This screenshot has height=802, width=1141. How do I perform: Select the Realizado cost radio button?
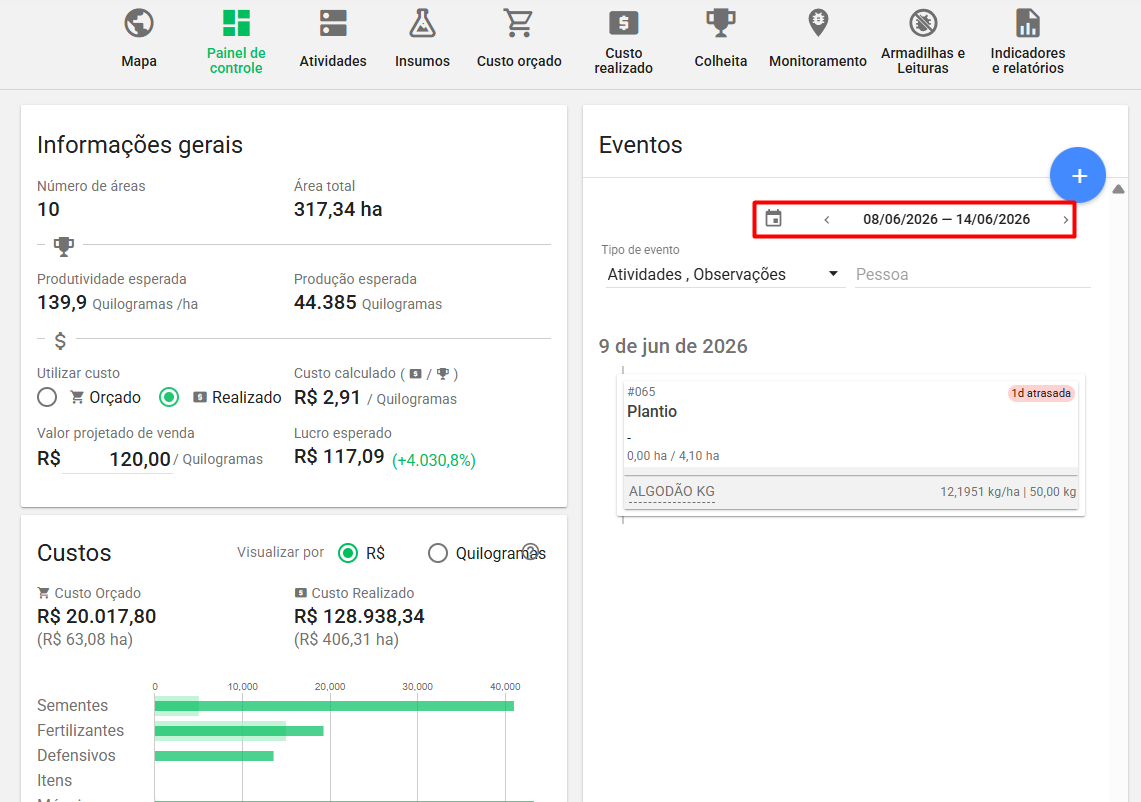pyautogui.click(x=169, y=397)
